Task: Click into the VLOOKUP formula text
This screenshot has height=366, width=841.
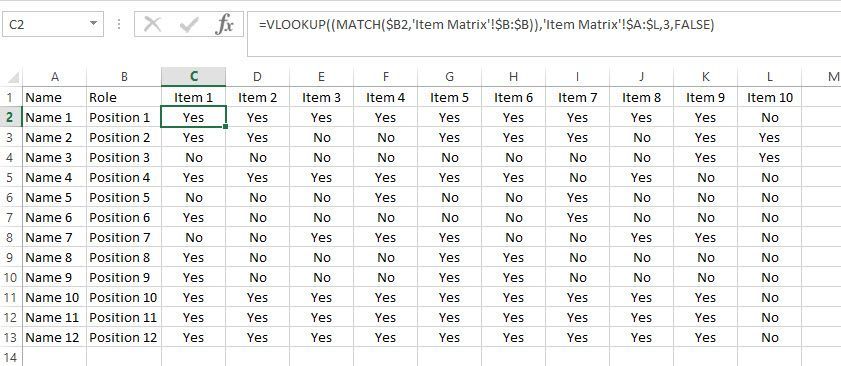Action: point(486,25)
